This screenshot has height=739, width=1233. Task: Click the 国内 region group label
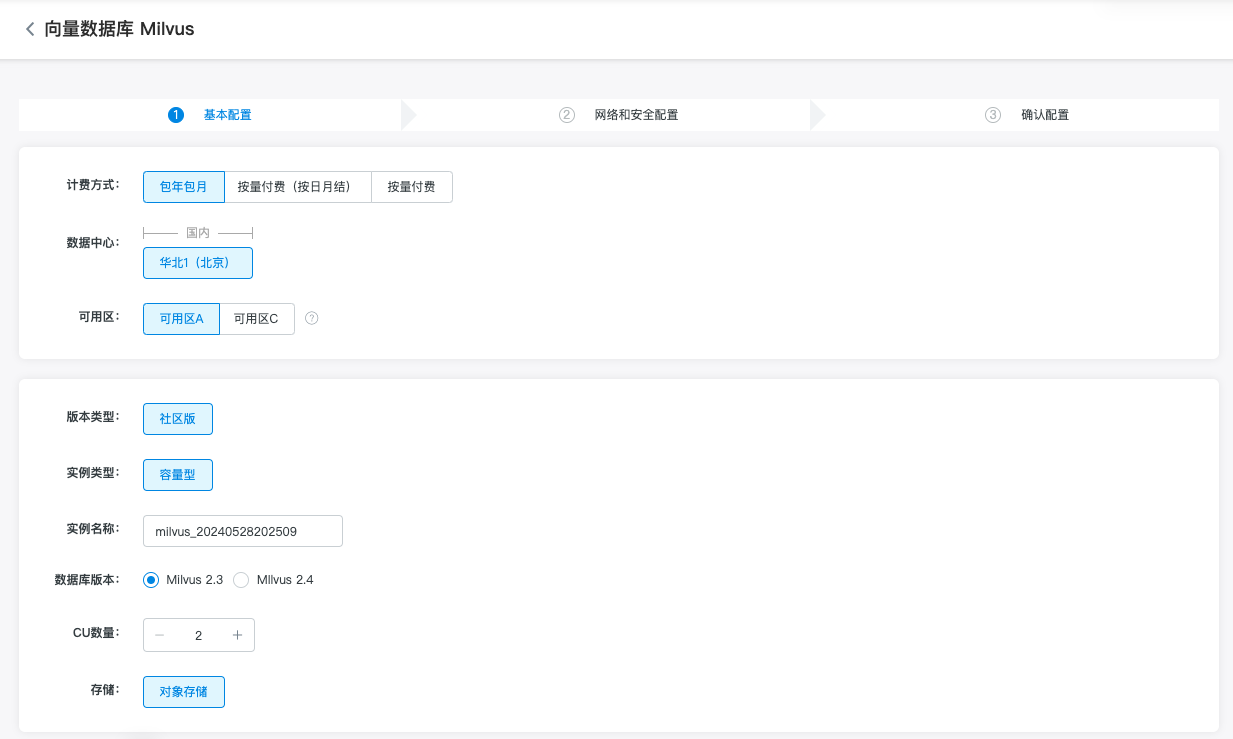(198, 233)
